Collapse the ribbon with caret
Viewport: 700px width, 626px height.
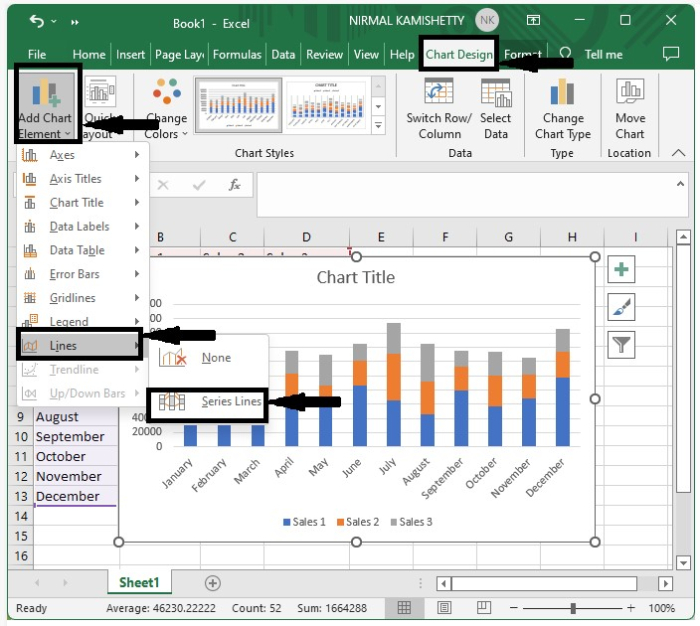678,153
